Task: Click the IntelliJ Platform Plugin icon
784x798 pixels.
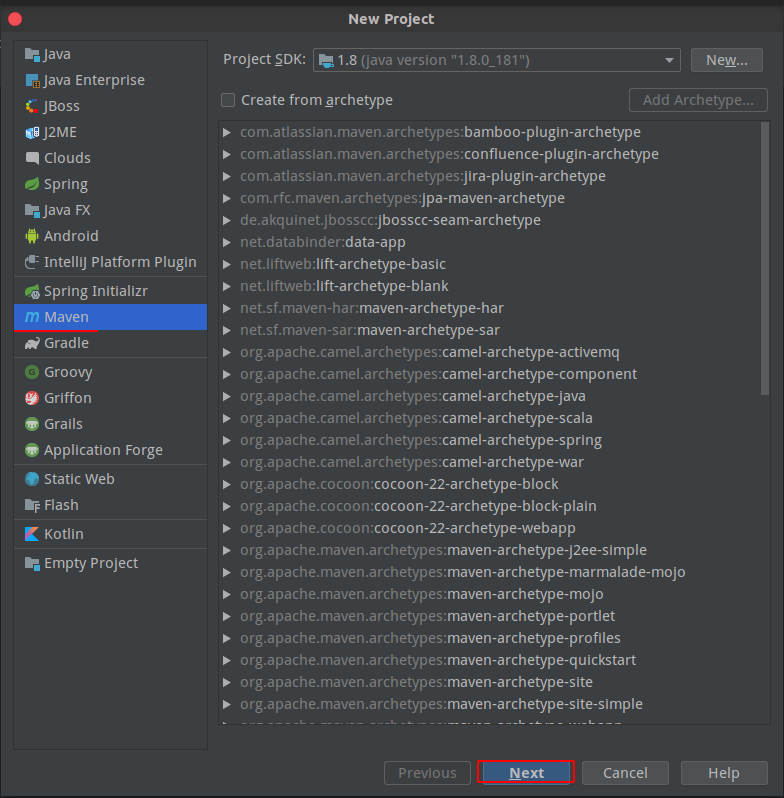Action: [32, 262]
